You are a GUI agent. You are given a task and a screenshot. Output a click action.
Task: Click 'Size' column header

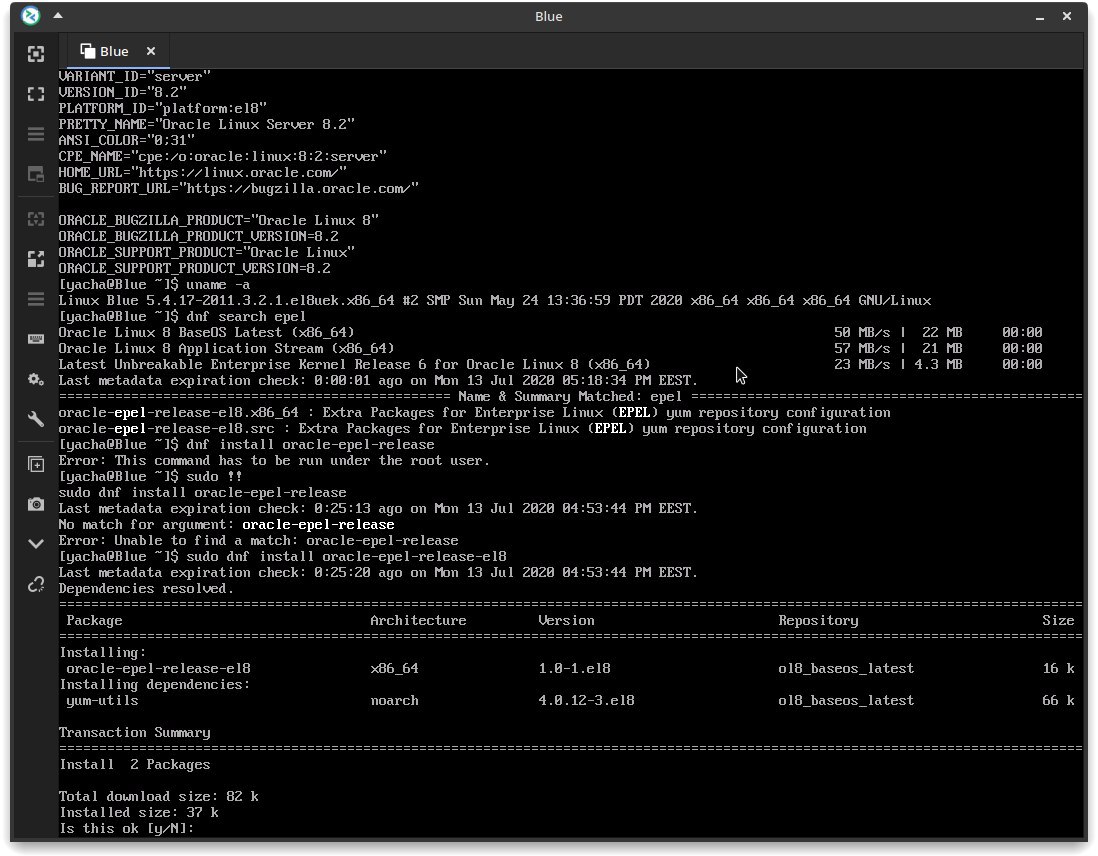[x=1057, y=621]
